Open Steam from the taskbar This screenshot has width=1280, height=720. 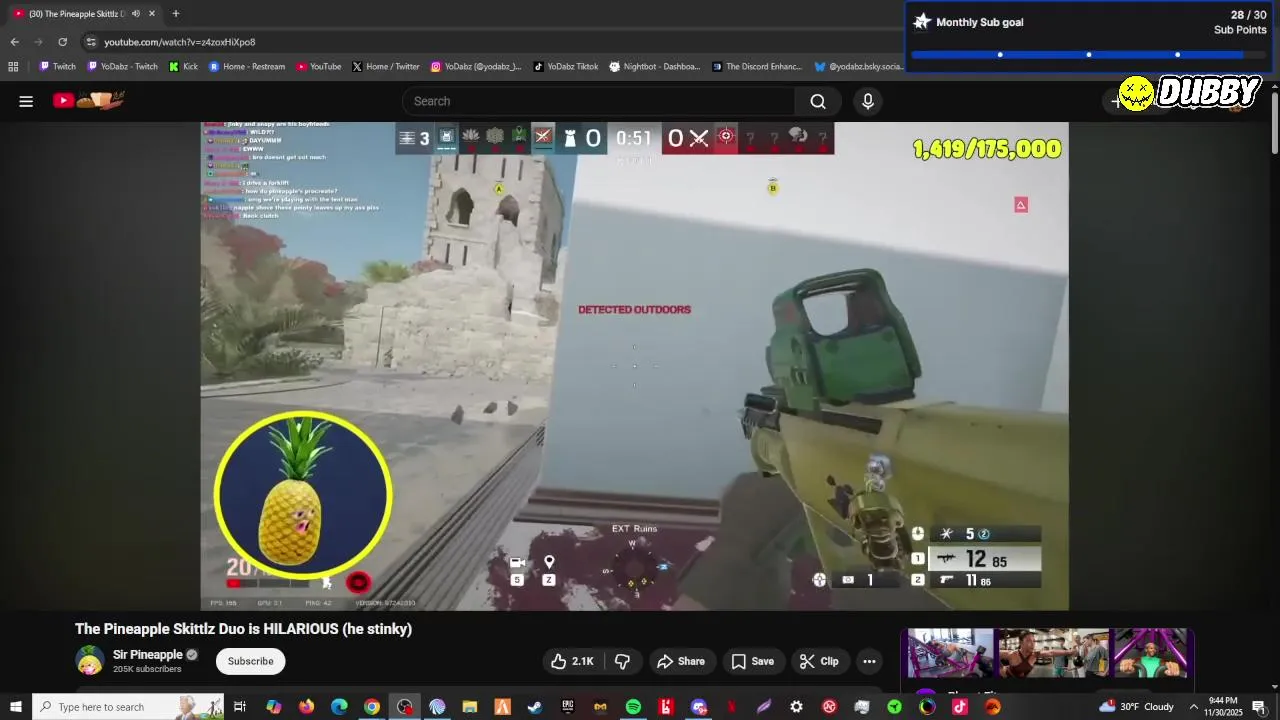pos(535,707)
